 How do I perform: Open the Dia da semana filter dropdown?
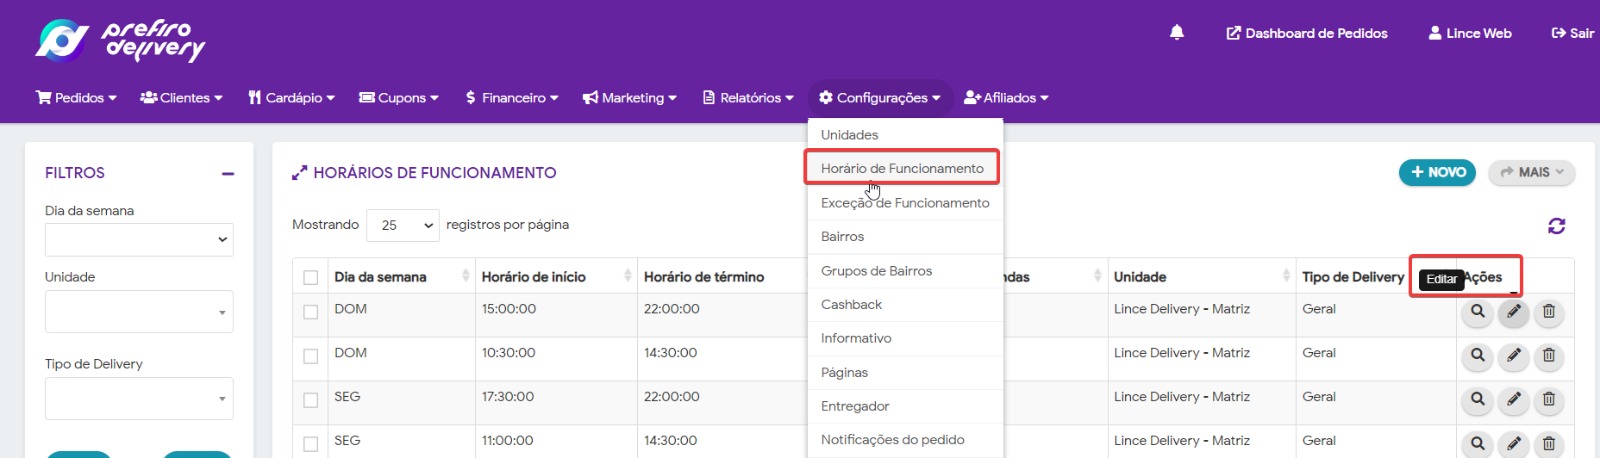point(139,240)
